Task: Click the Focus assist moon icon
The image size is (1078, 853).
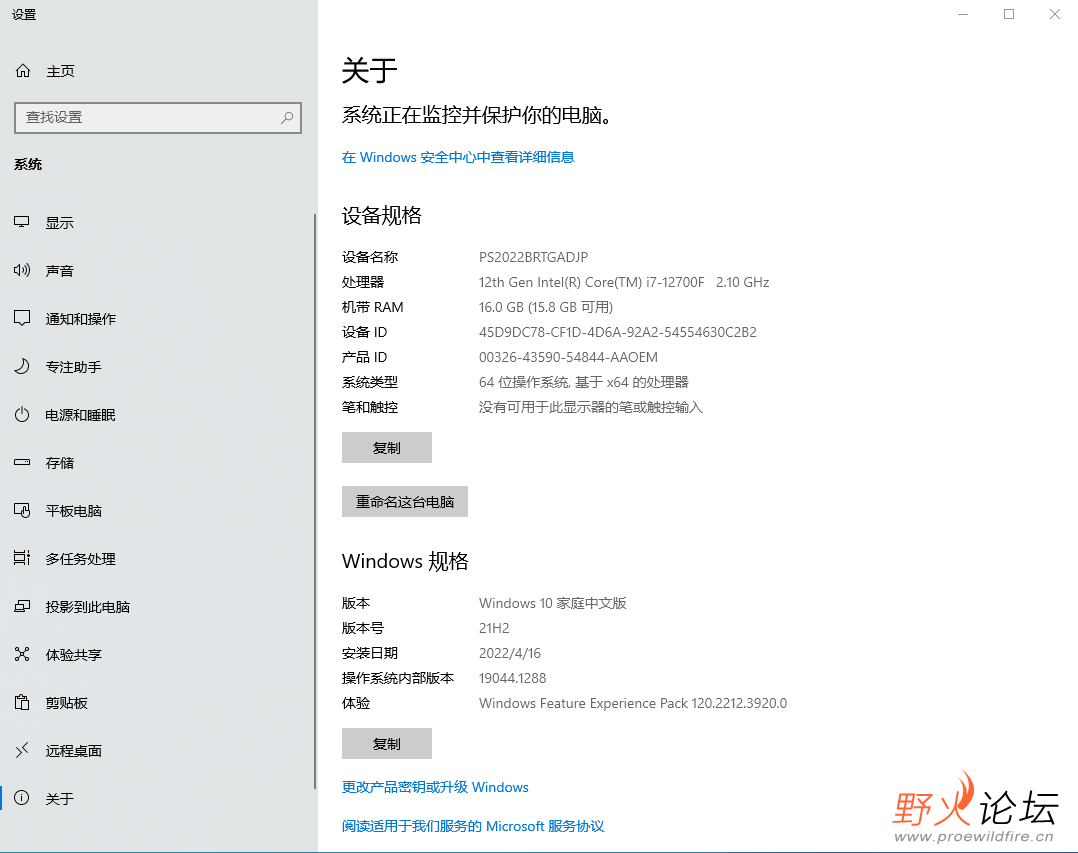Action: point(22,366)
